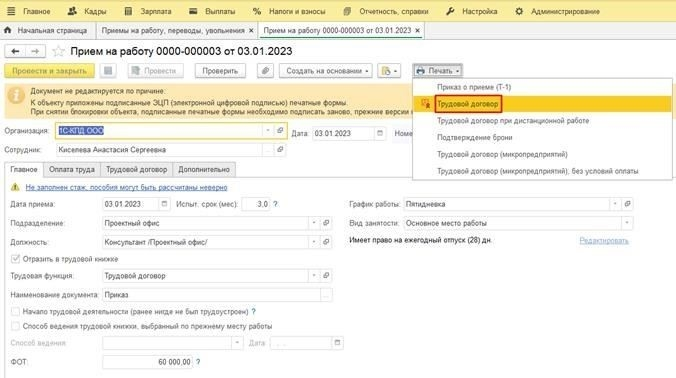This screenshot has height=378, width=676.
Task: Click the Наименование документа field Приказ
Action: (211, 295)
